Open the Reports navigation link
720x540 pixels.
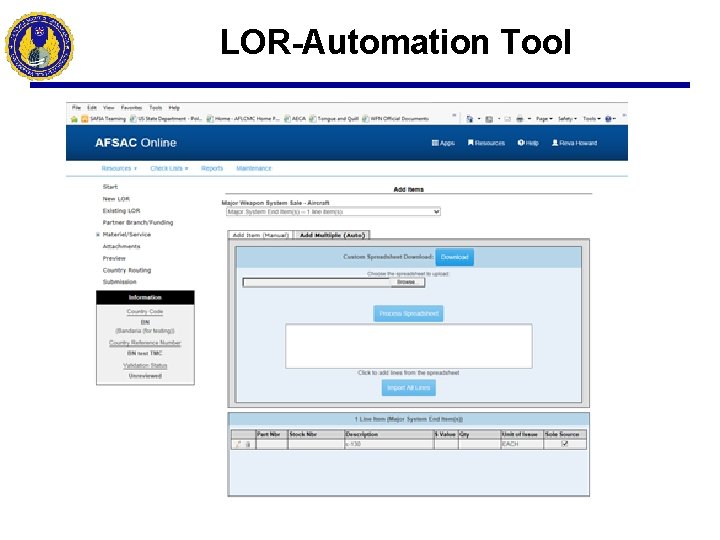tap(212, 169)
